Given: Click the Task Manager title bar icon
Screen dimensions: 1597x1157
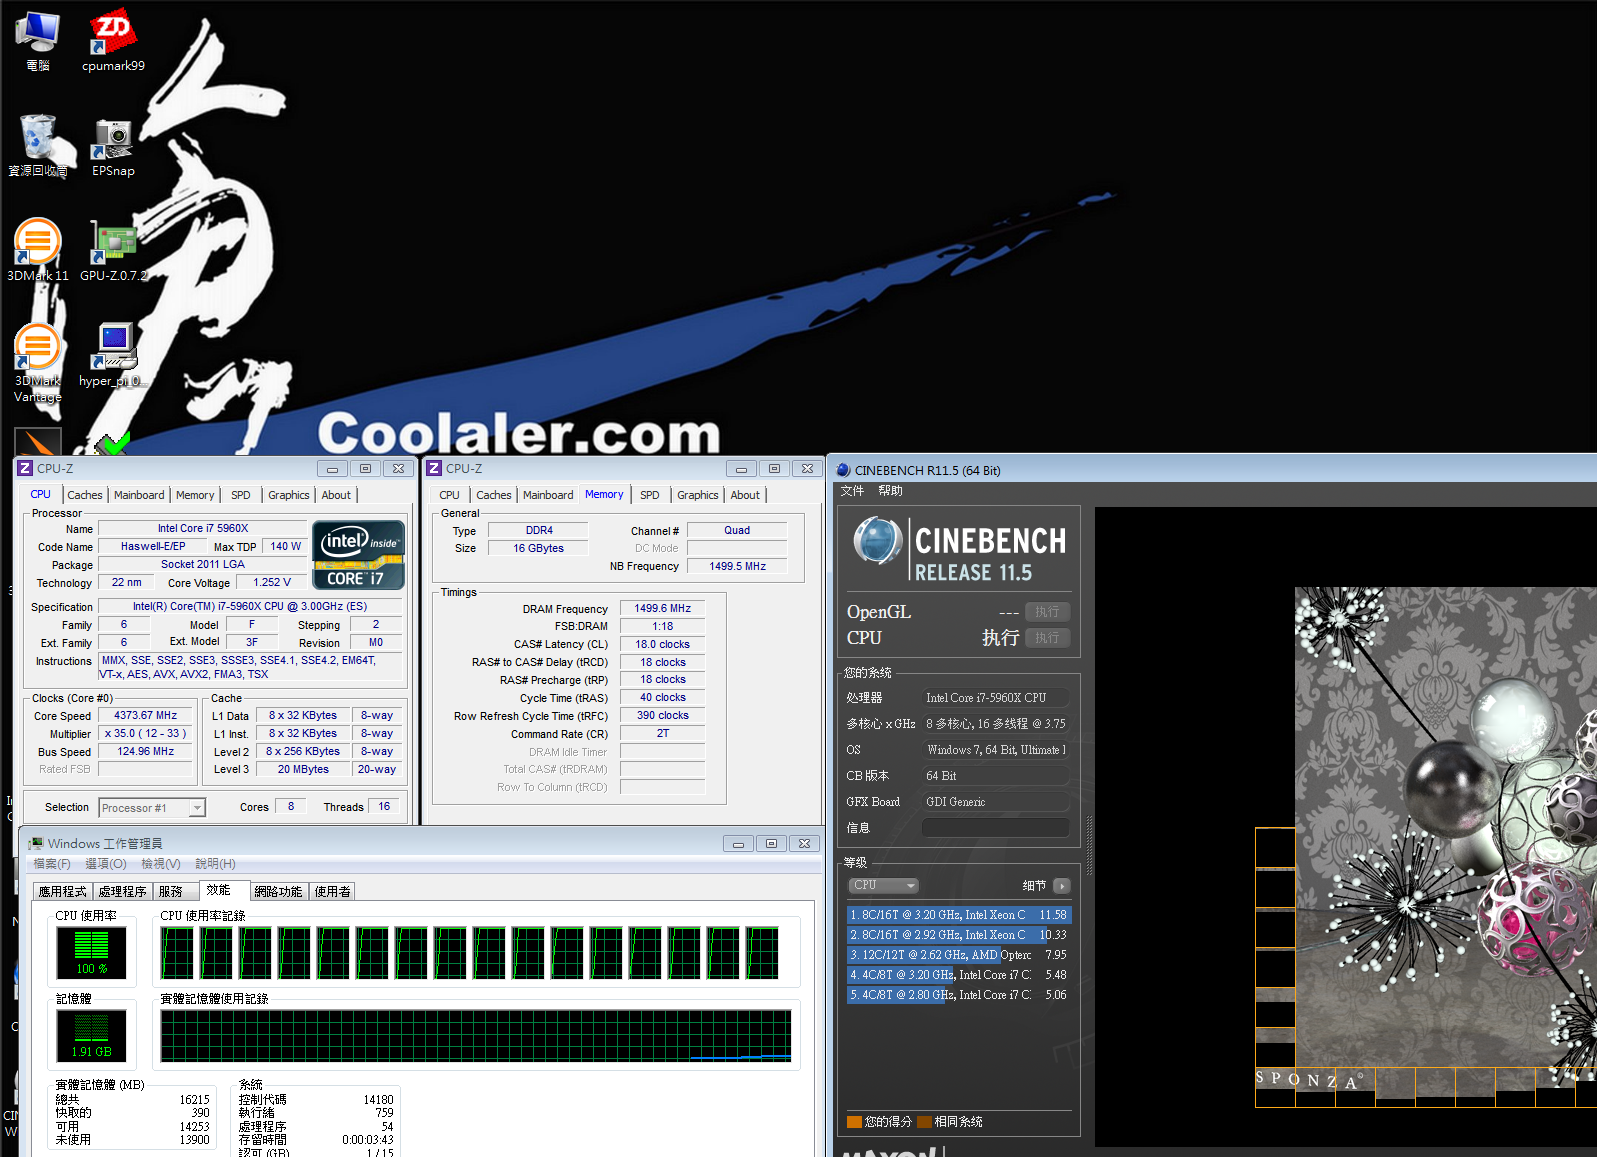Looking at the screenshot, I should [36, 843].
